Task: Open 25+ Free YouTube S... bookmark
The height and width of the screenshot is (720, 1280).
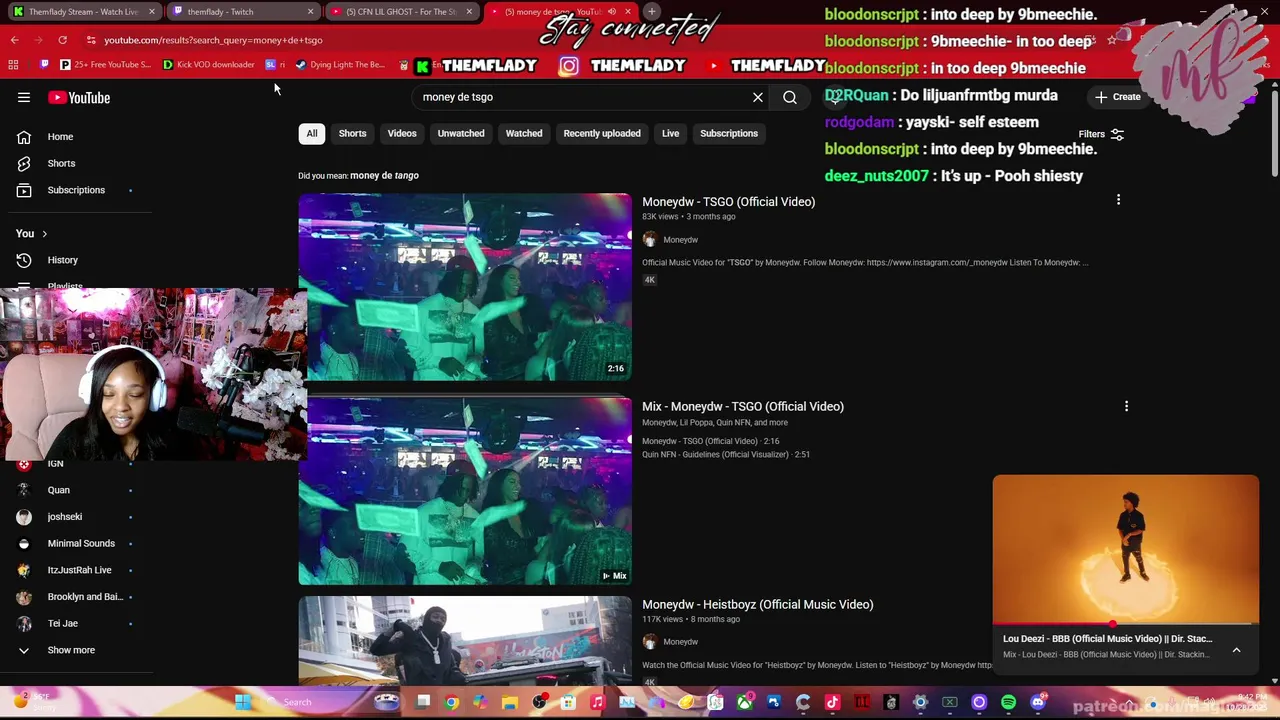Action: (105, 65)
